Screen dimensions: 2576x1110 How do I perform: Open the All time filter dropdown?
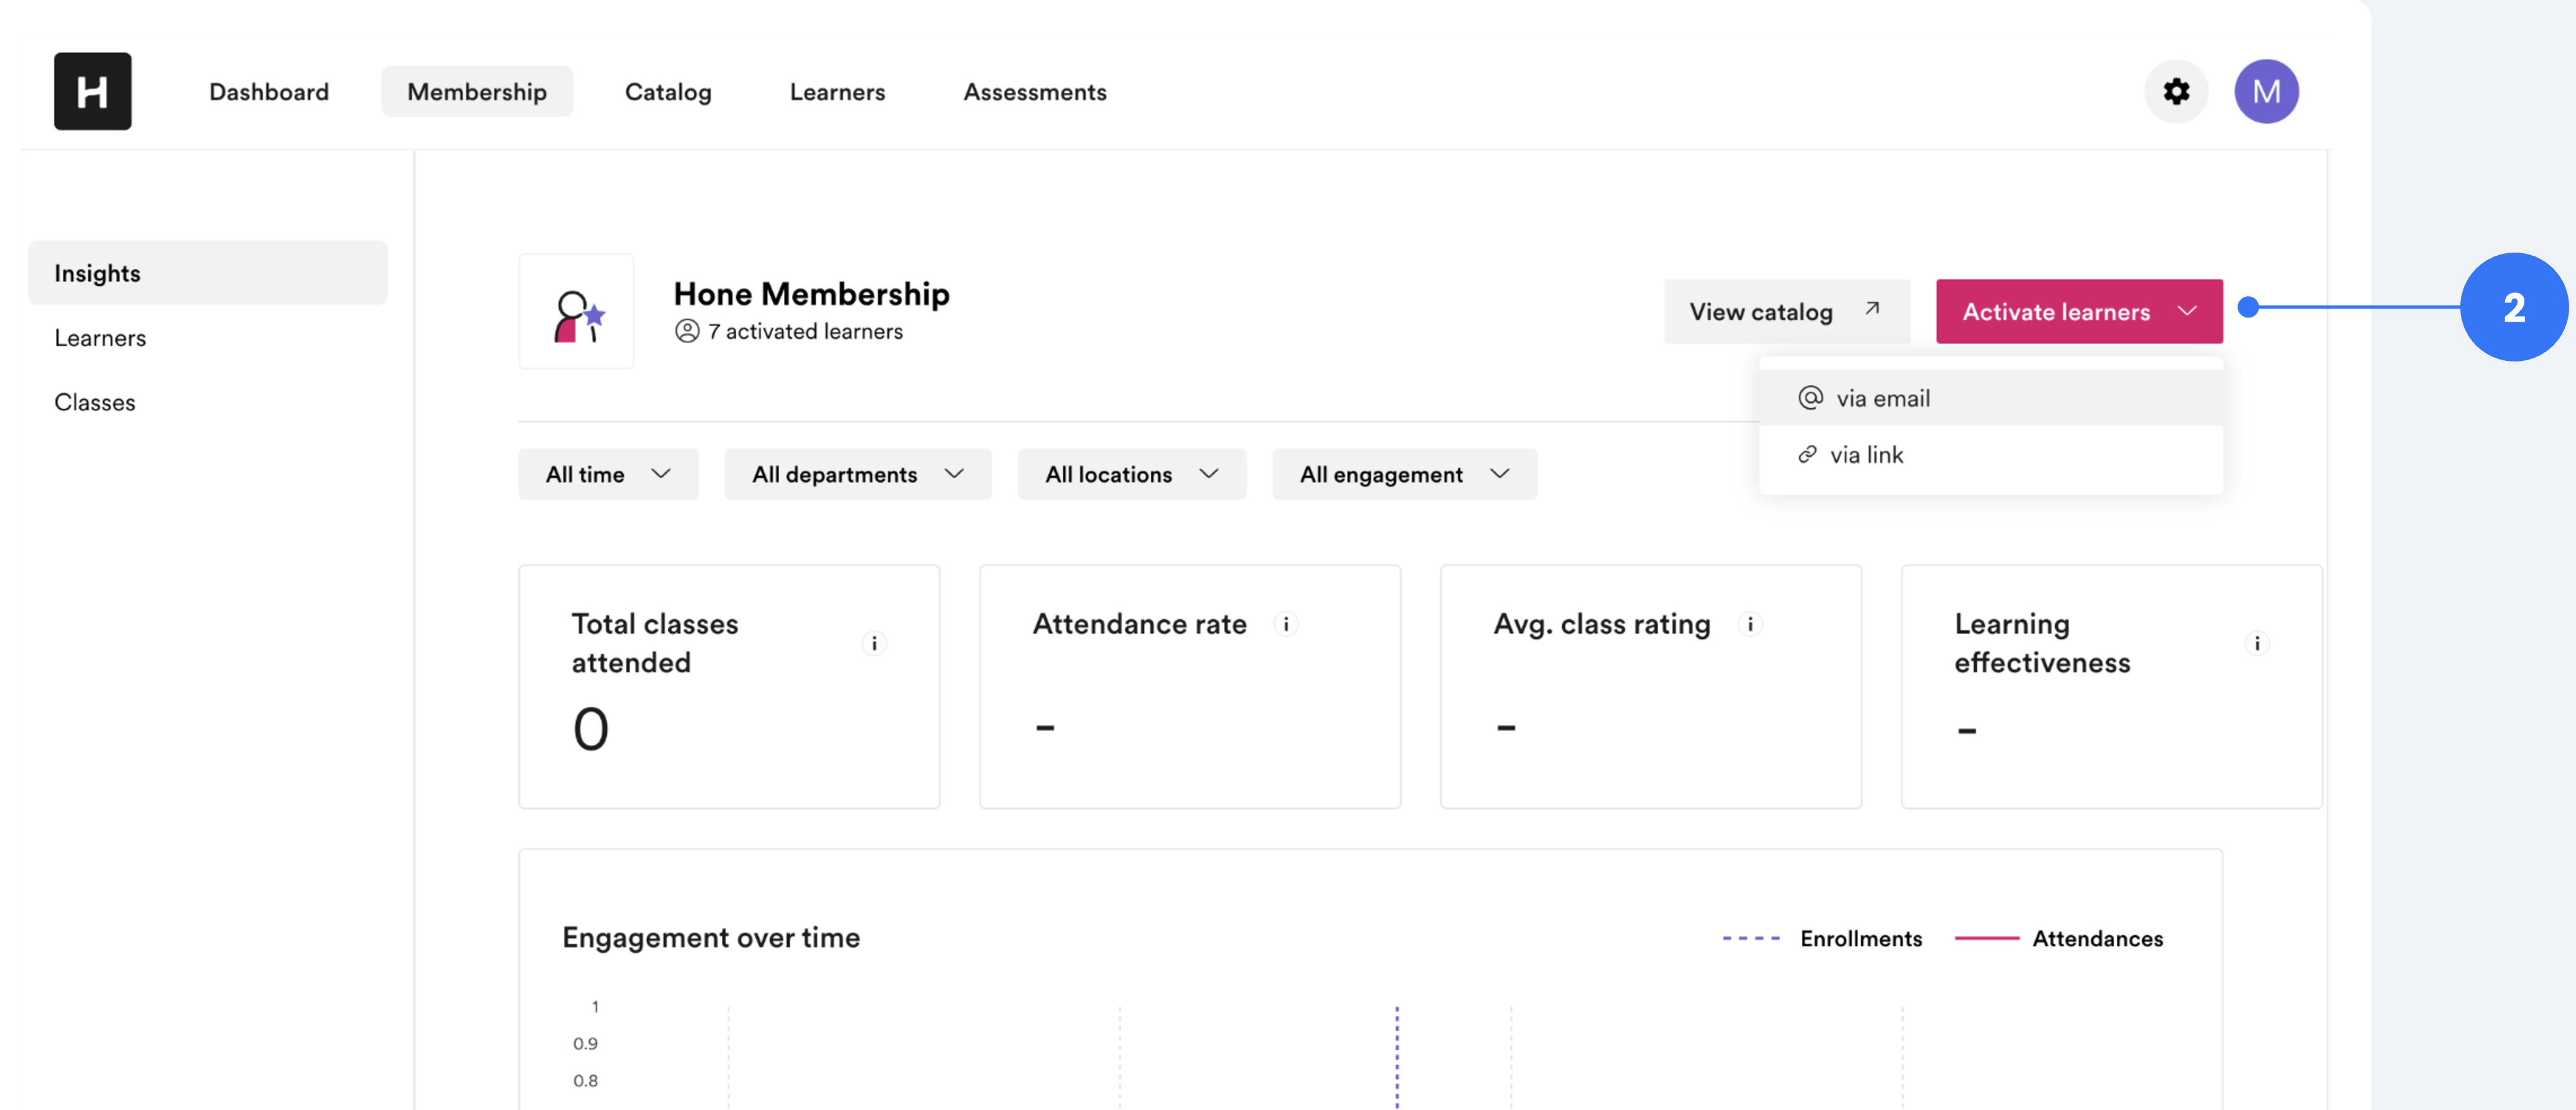click(608, 475)
